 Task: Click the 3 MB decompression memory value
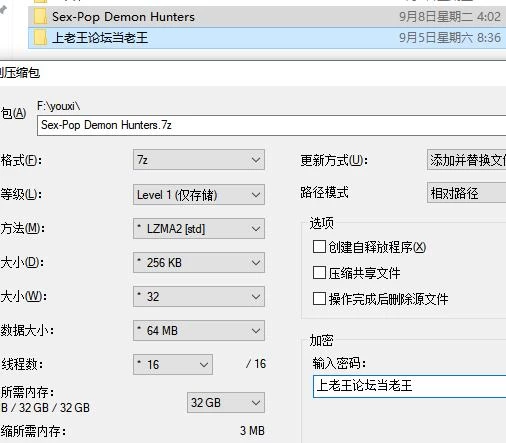click(x=252, y=431)
